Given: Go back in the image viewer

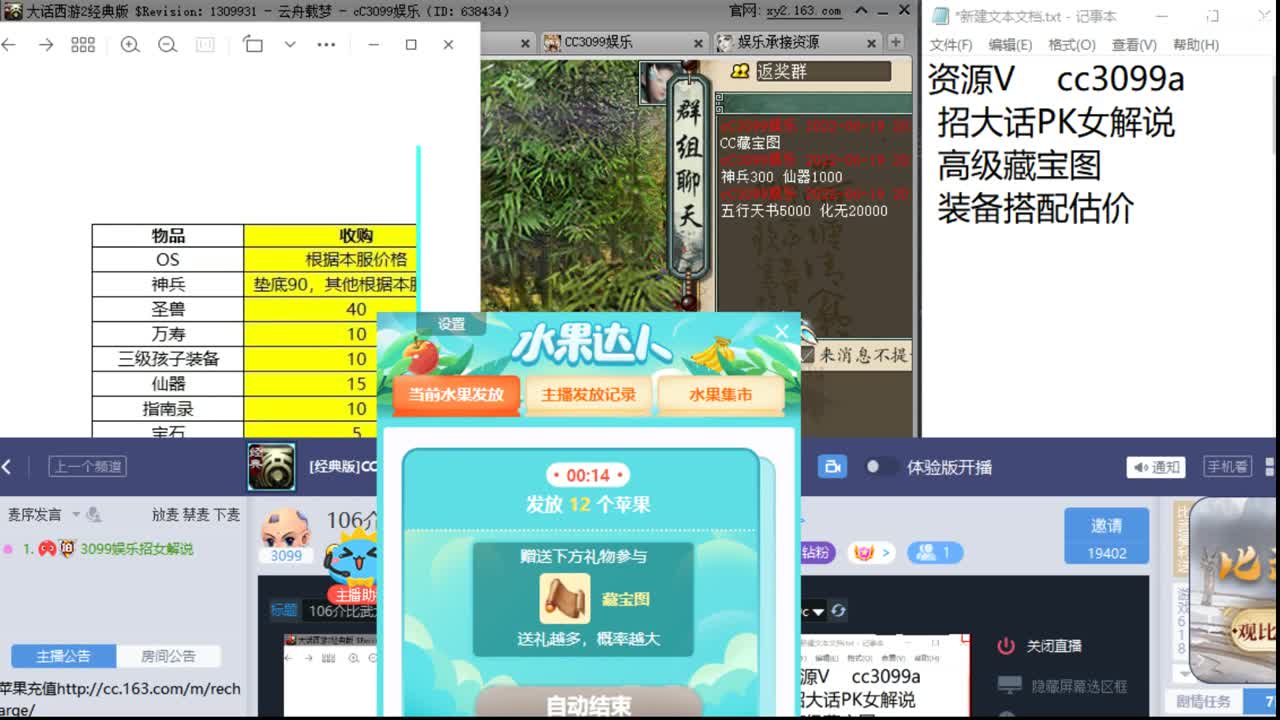Looking at the screenshot, I should point(9,45).
